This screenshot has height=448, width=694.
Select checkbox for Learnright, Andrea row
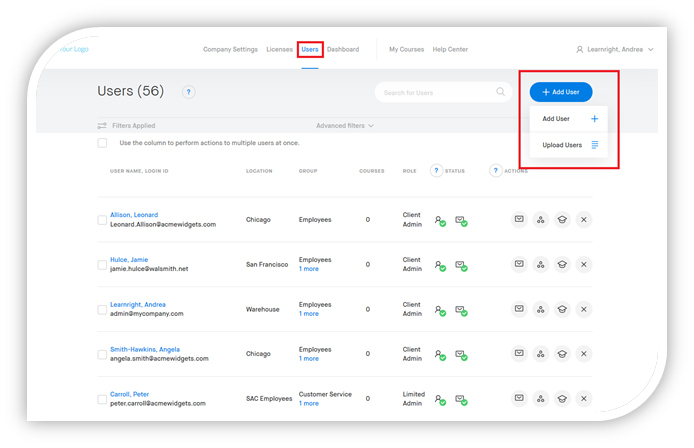102,309
